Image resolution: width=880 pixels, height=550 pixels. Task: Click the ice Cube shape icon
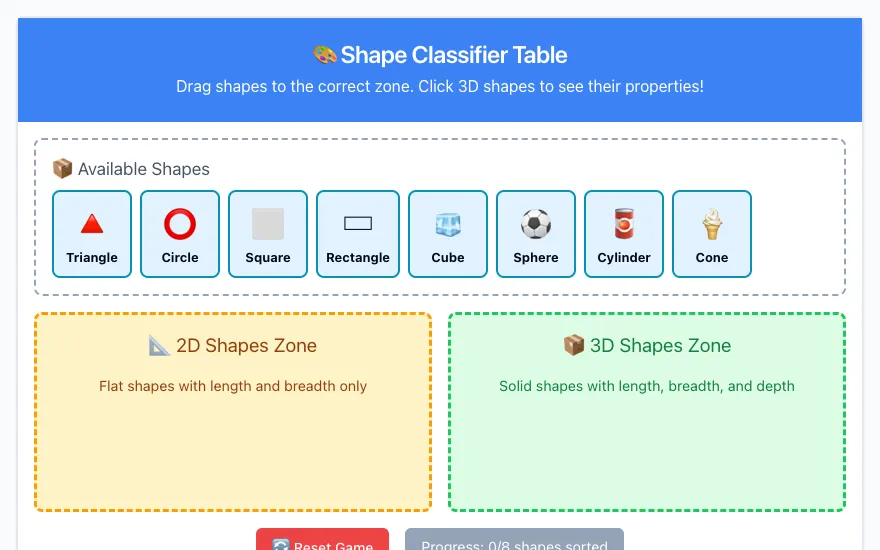(x=448, y=224)
